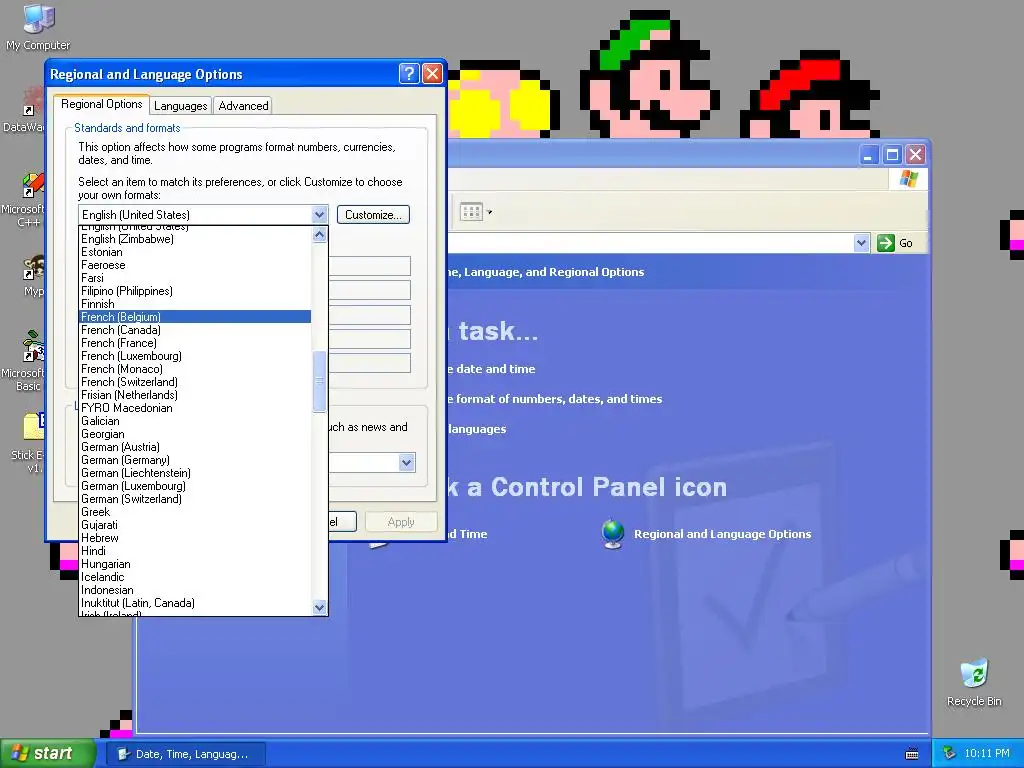The height and width of the screenshot is (768, 1024).
Task: Open the location dropdown in dialog
Action: [x=406, y=463]
